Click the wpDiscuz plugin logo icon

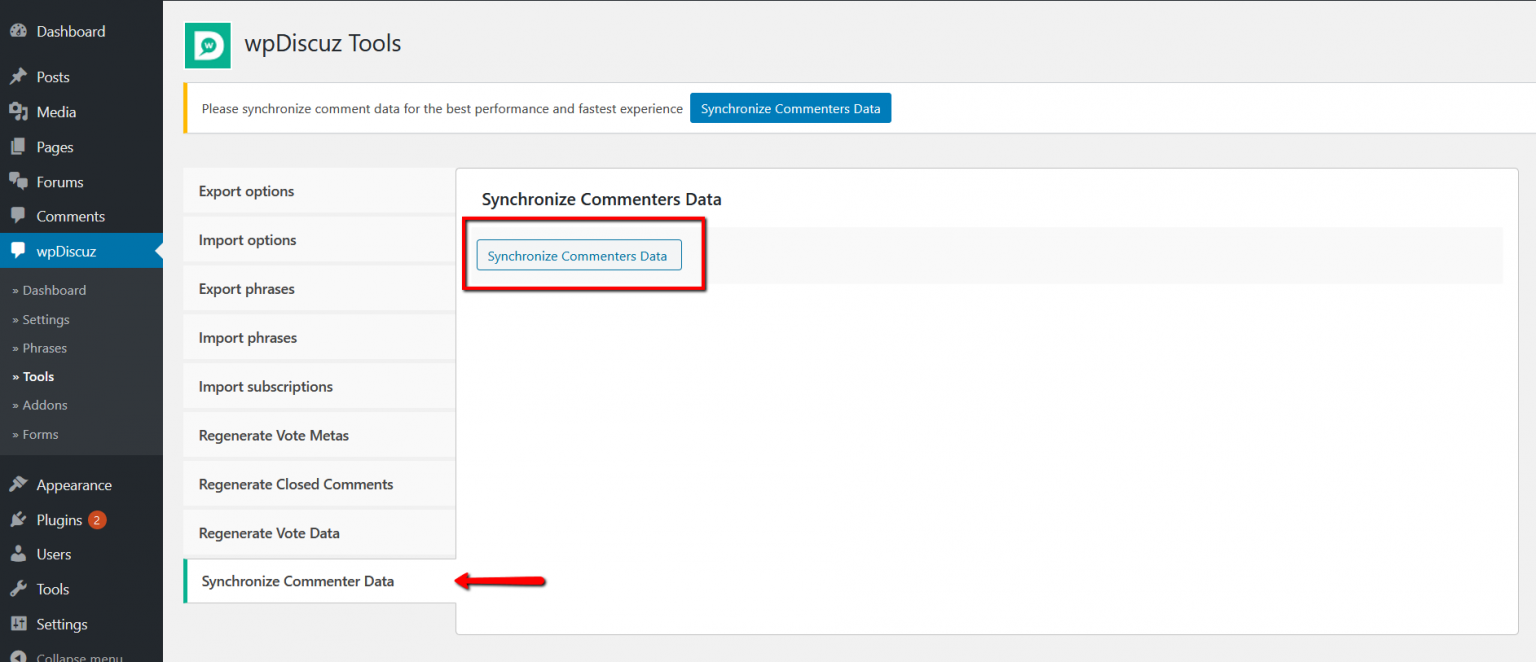pos(207,45)
